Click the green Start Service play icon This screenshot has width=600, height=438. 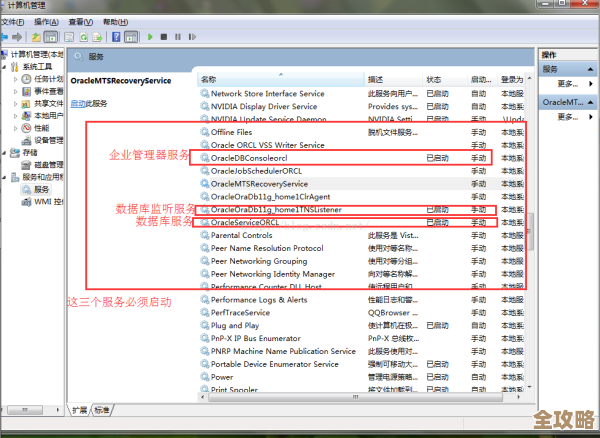click(x=149, y=37)
